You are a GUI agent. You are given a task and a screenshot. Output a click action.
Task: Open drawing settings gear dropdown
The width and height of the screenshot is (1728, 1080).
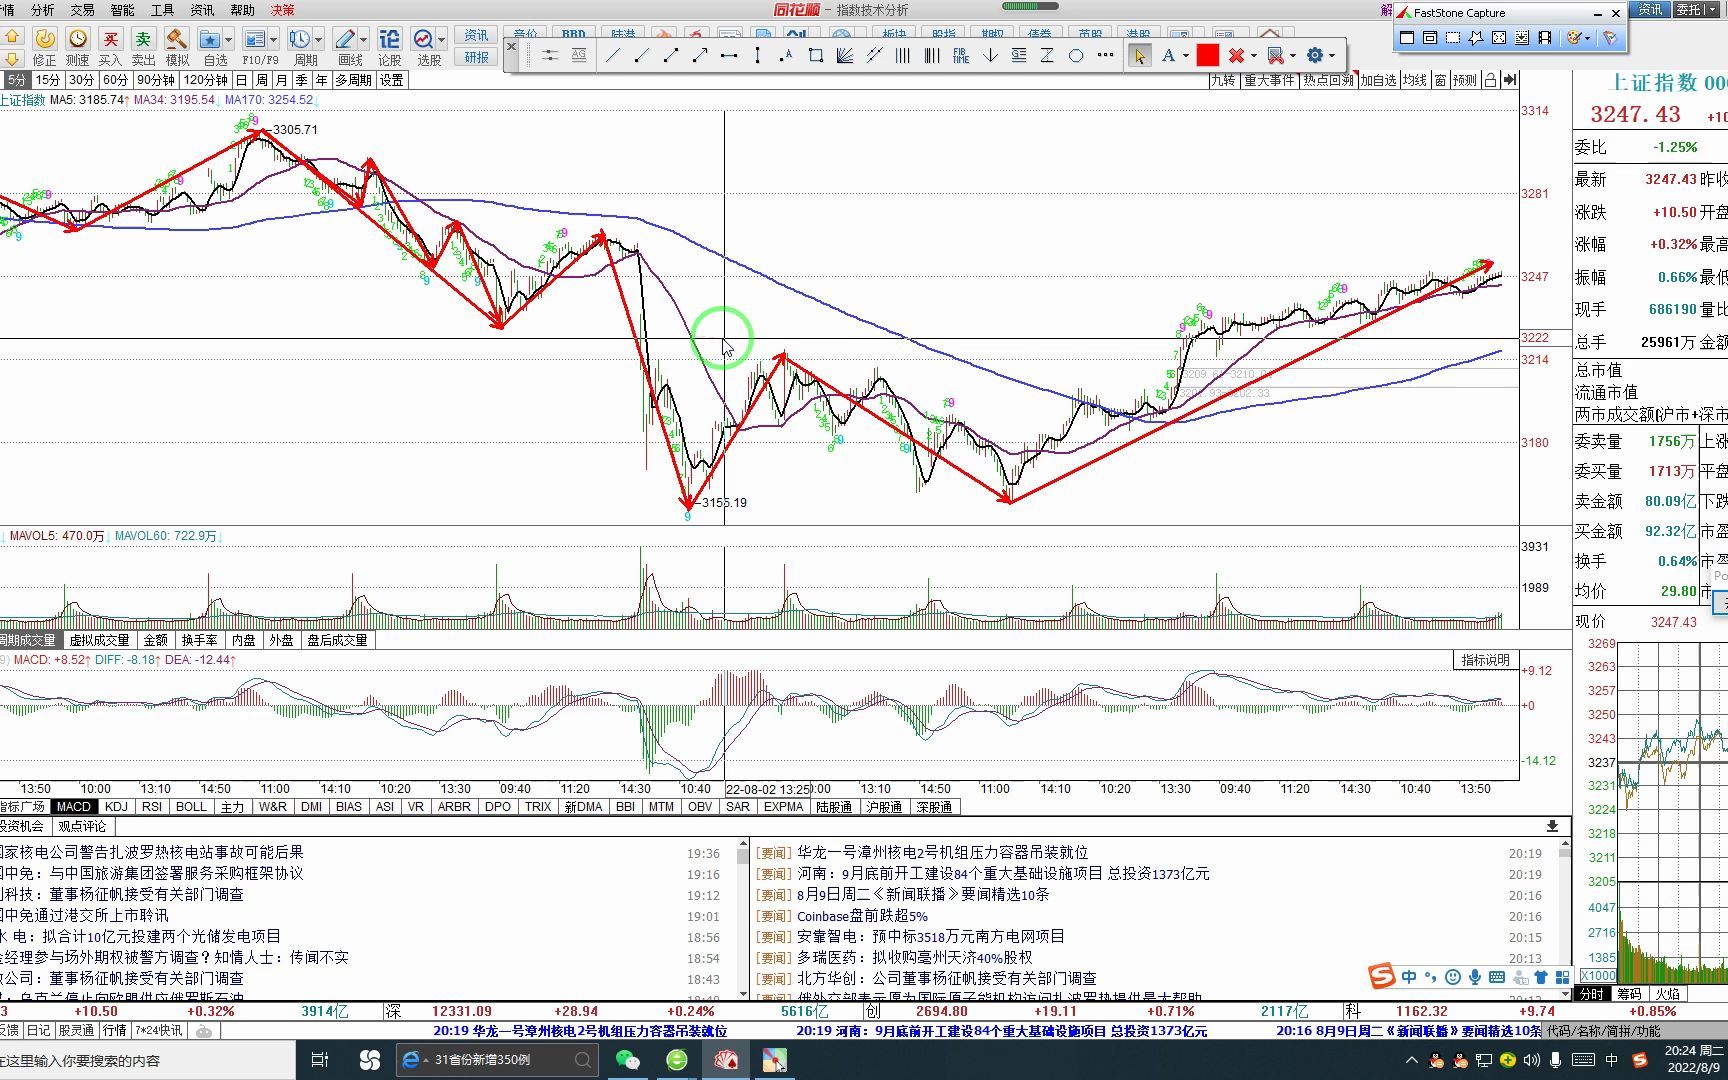pos(1332,56)
